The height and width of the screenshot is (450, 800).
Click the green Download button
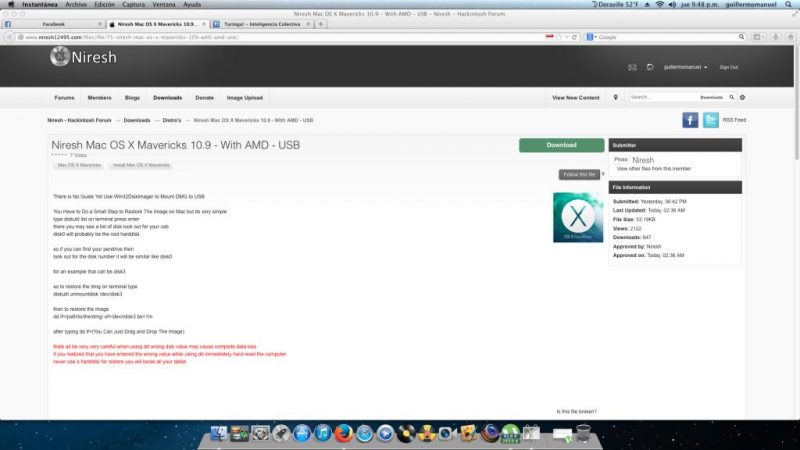click(561, 145)
